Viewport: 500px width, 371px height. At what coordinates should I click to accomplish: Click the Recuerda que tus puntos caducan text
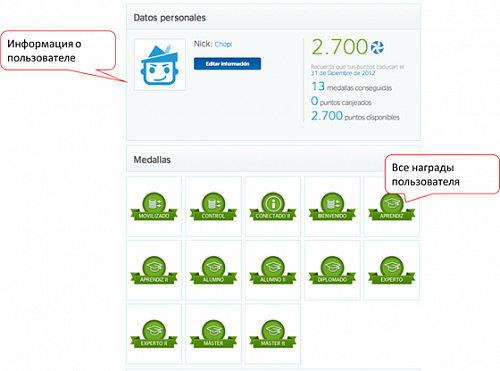click(357, 67)
